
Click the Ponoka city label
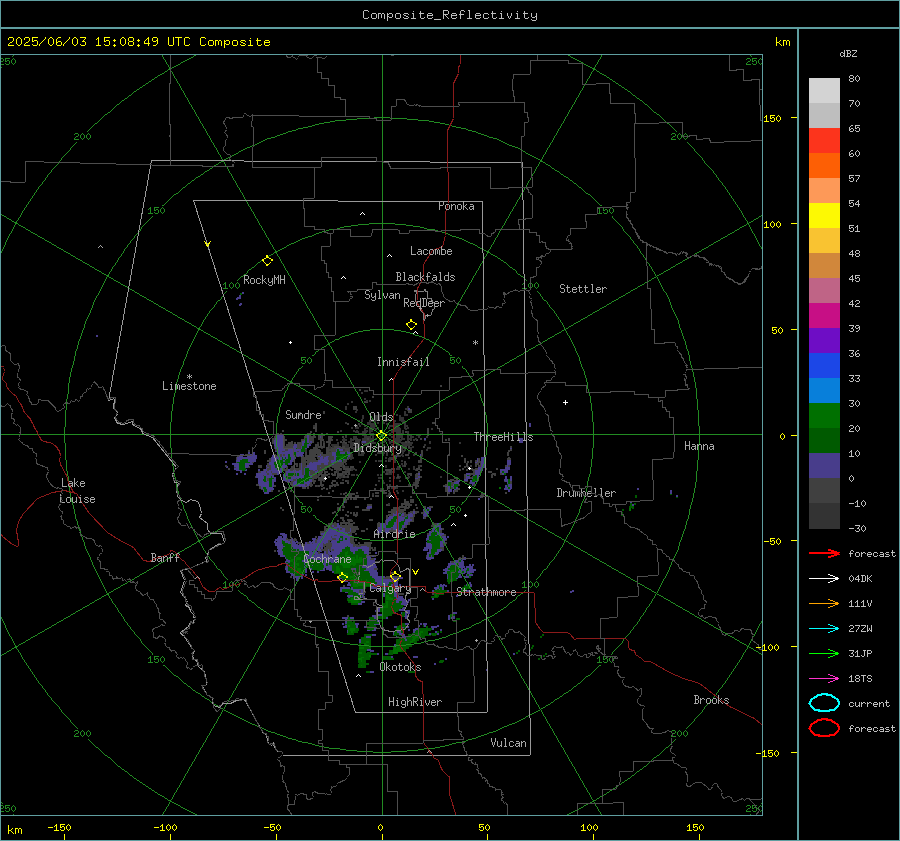[456, 206]
